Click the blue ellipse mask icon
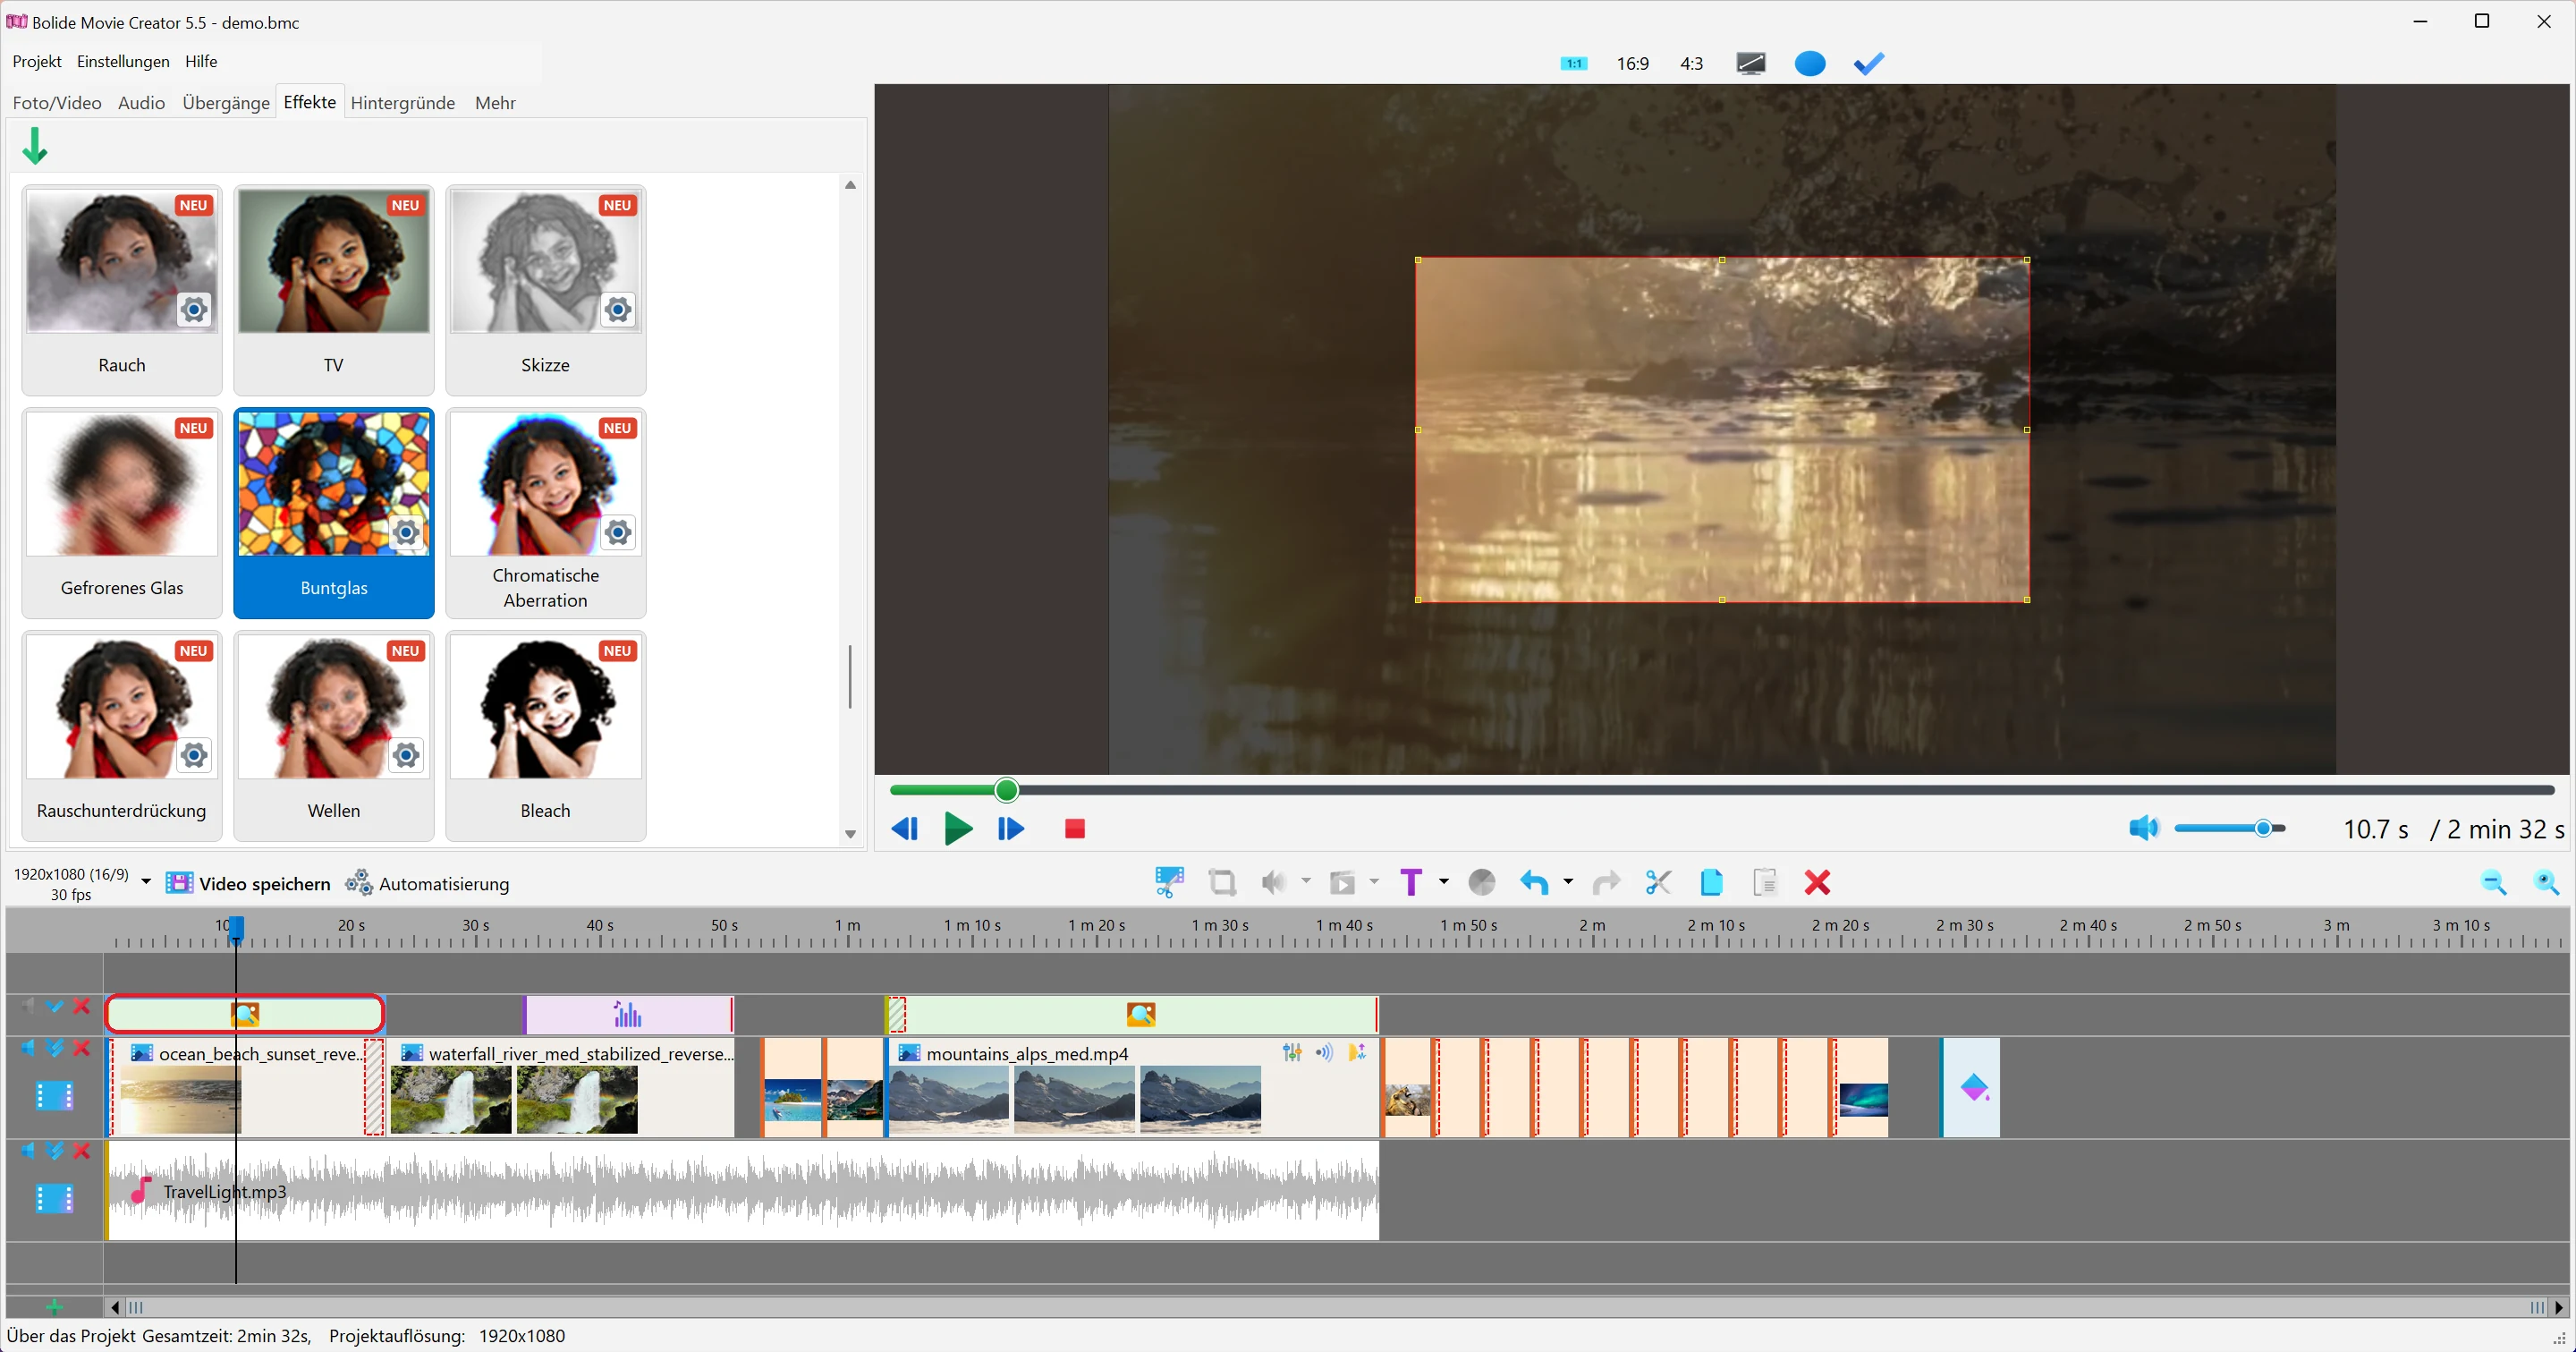This screenshot has width=2576, height=1352. 1810,64
